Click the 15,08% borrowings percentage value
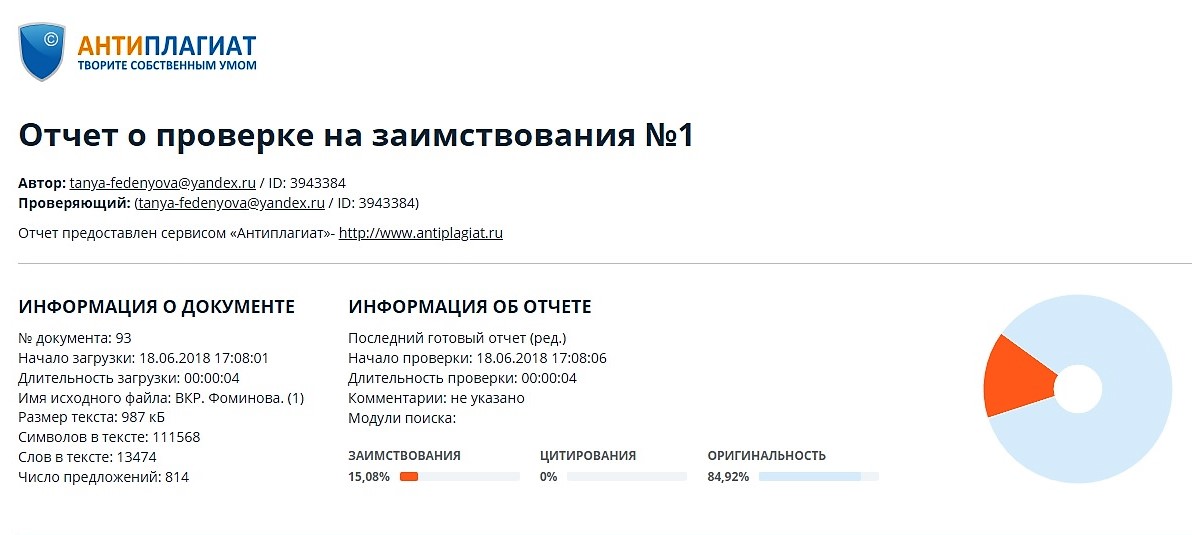Viewport: 1192px width, 535px height. 369,477
